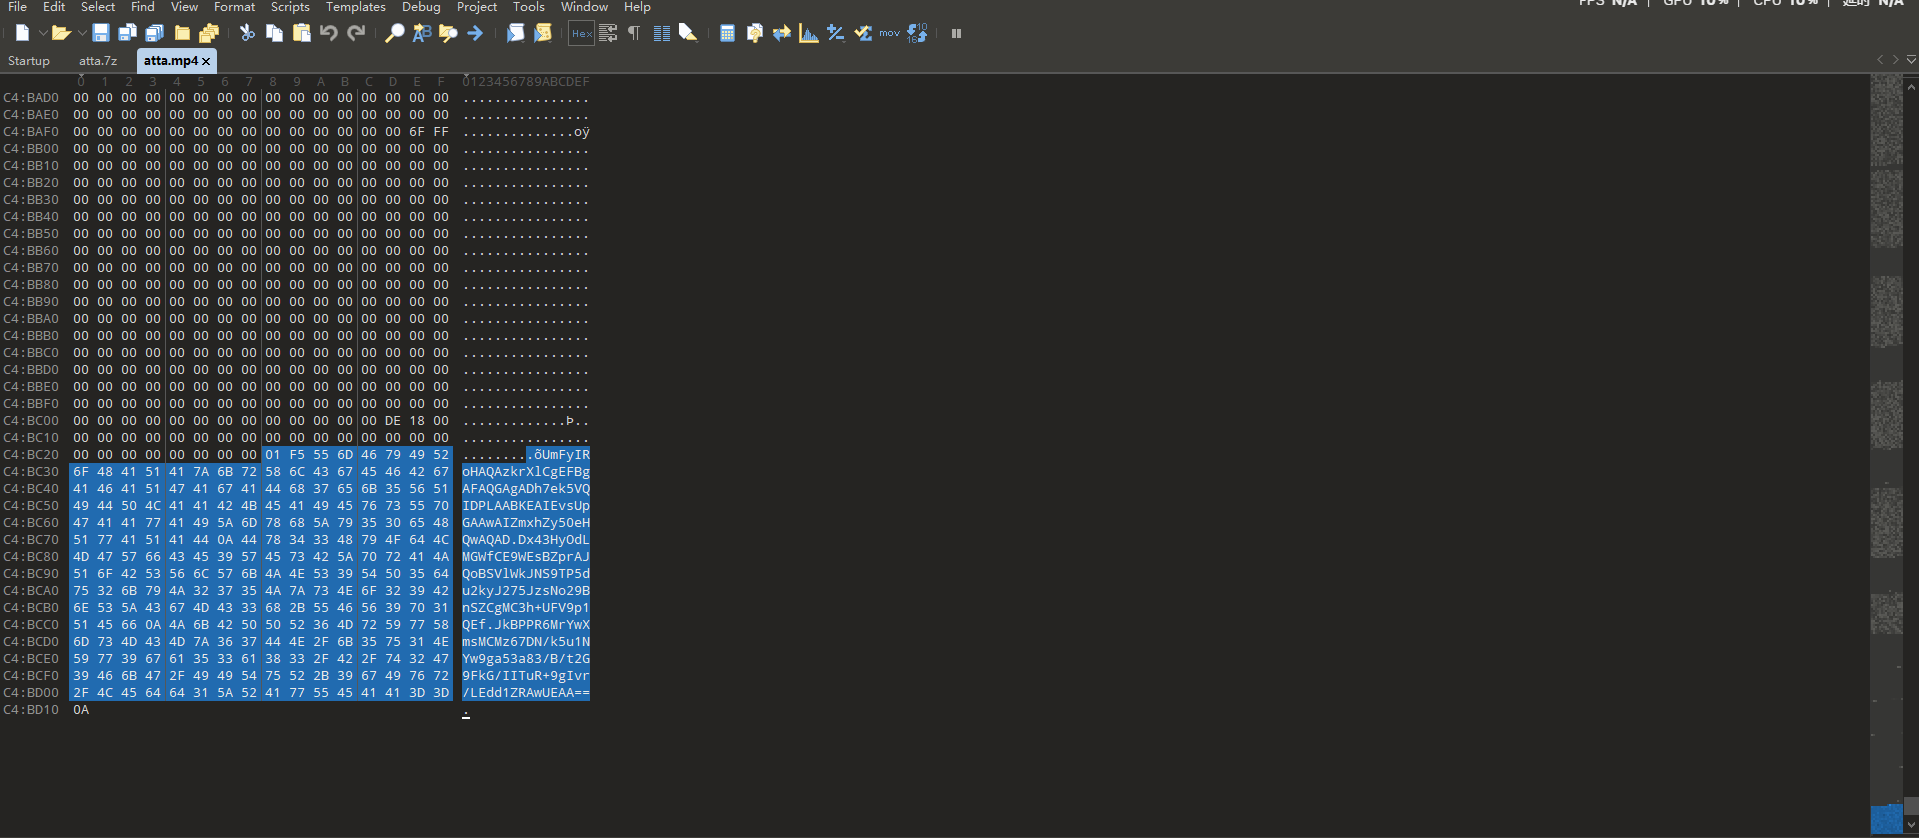
Task: Run a script with the blue scroll icon
Action: (515, 33)
